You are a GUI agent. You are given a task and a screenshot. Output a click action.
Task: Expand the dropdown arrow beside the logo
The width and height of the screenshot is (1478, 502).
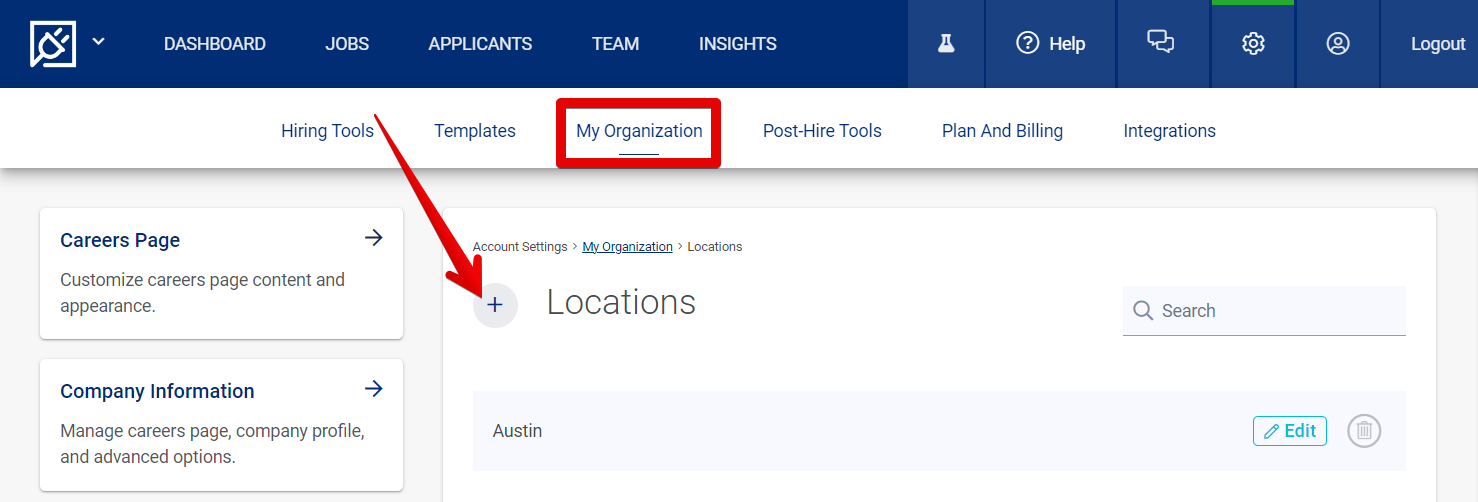[x=98, y=42]
